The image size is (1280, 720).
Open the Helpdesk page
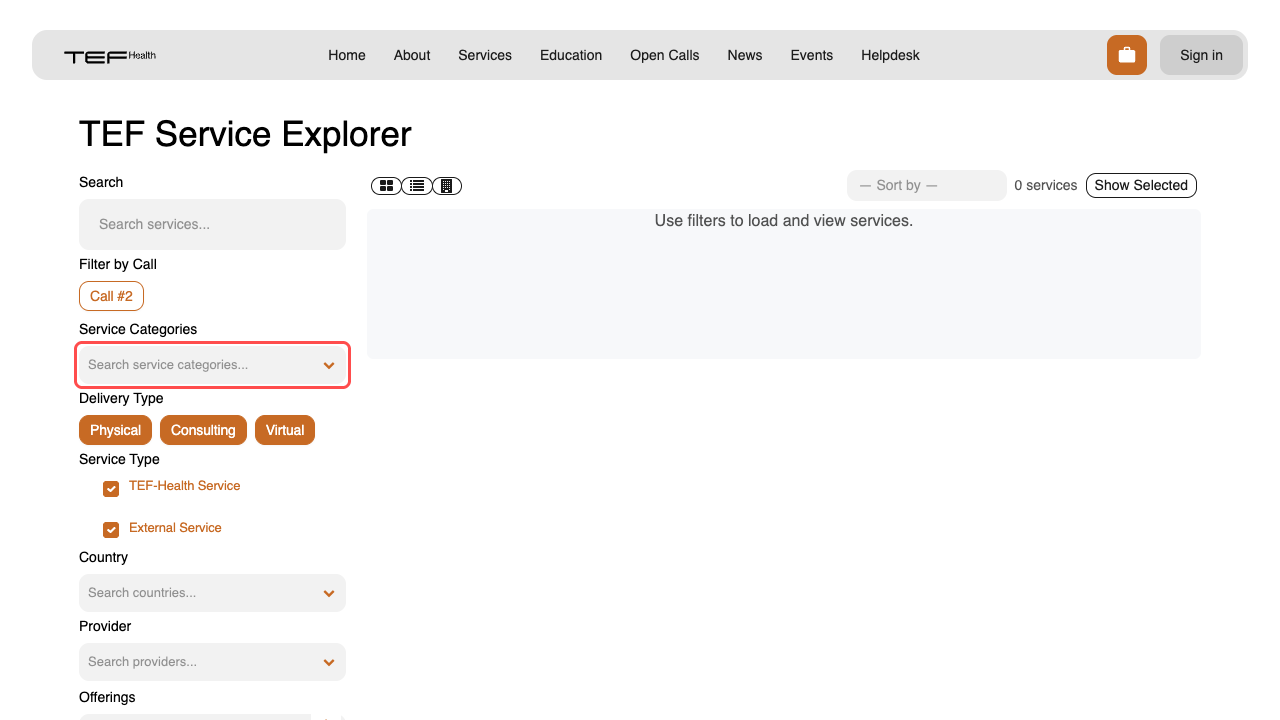(890, 55)
